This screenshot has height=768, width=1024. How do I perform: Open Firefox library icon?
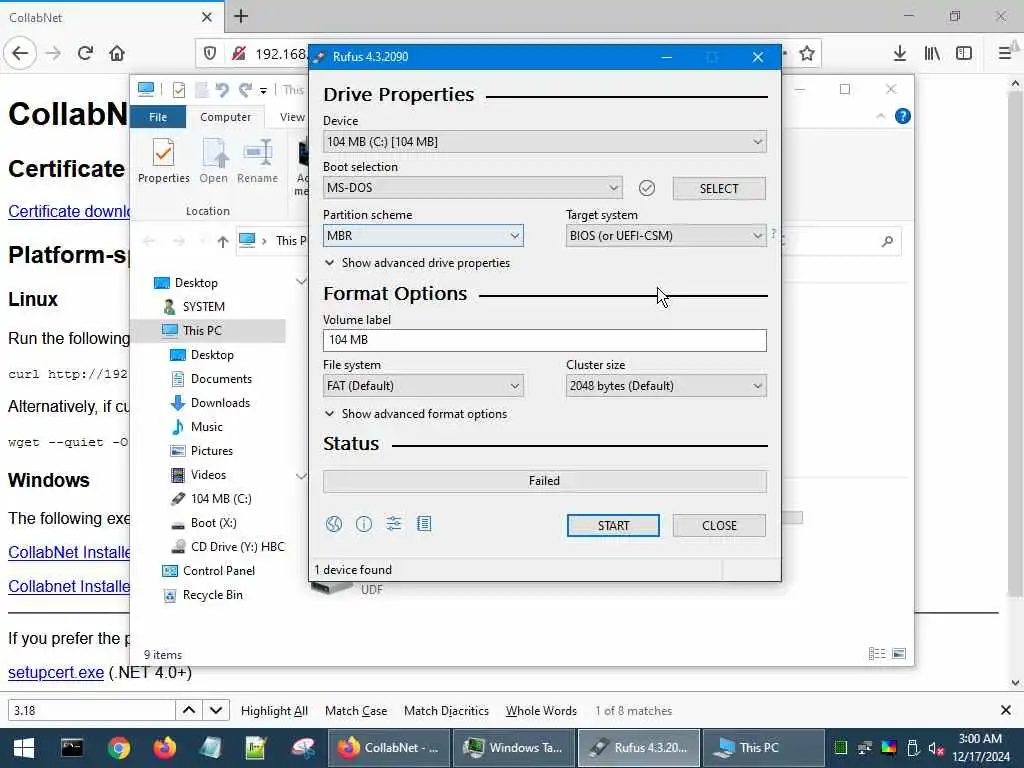pyautogui.click(x=932, y=53)
